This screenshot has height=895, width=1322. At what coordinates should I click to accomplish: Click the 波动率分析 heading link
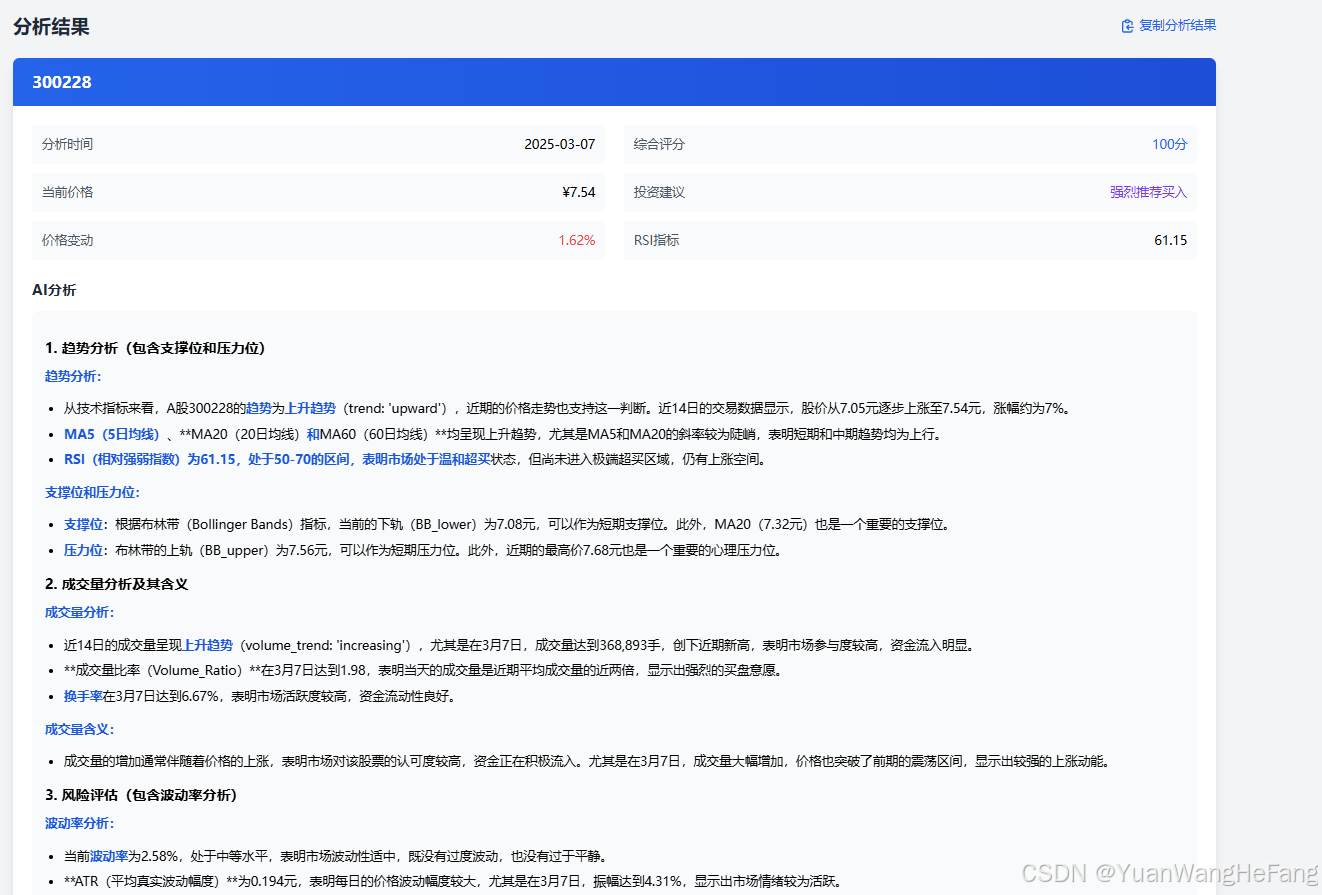tap(79, 823)
